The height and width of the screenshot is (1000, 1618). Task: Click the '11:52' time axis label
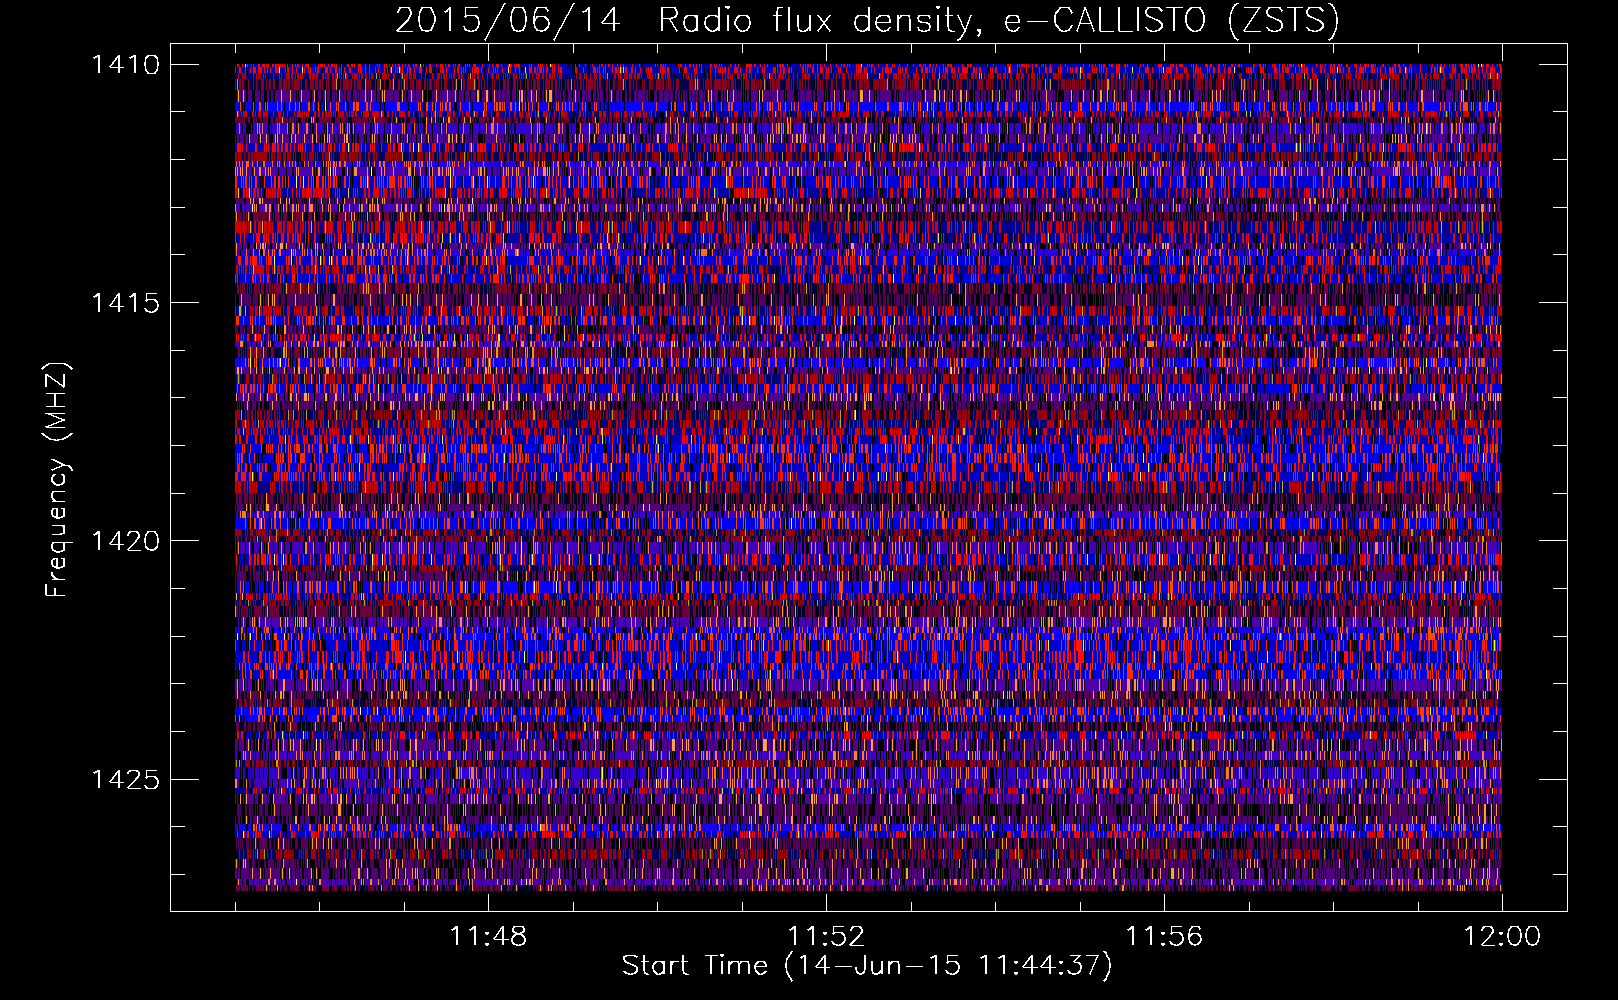(826, 937)
